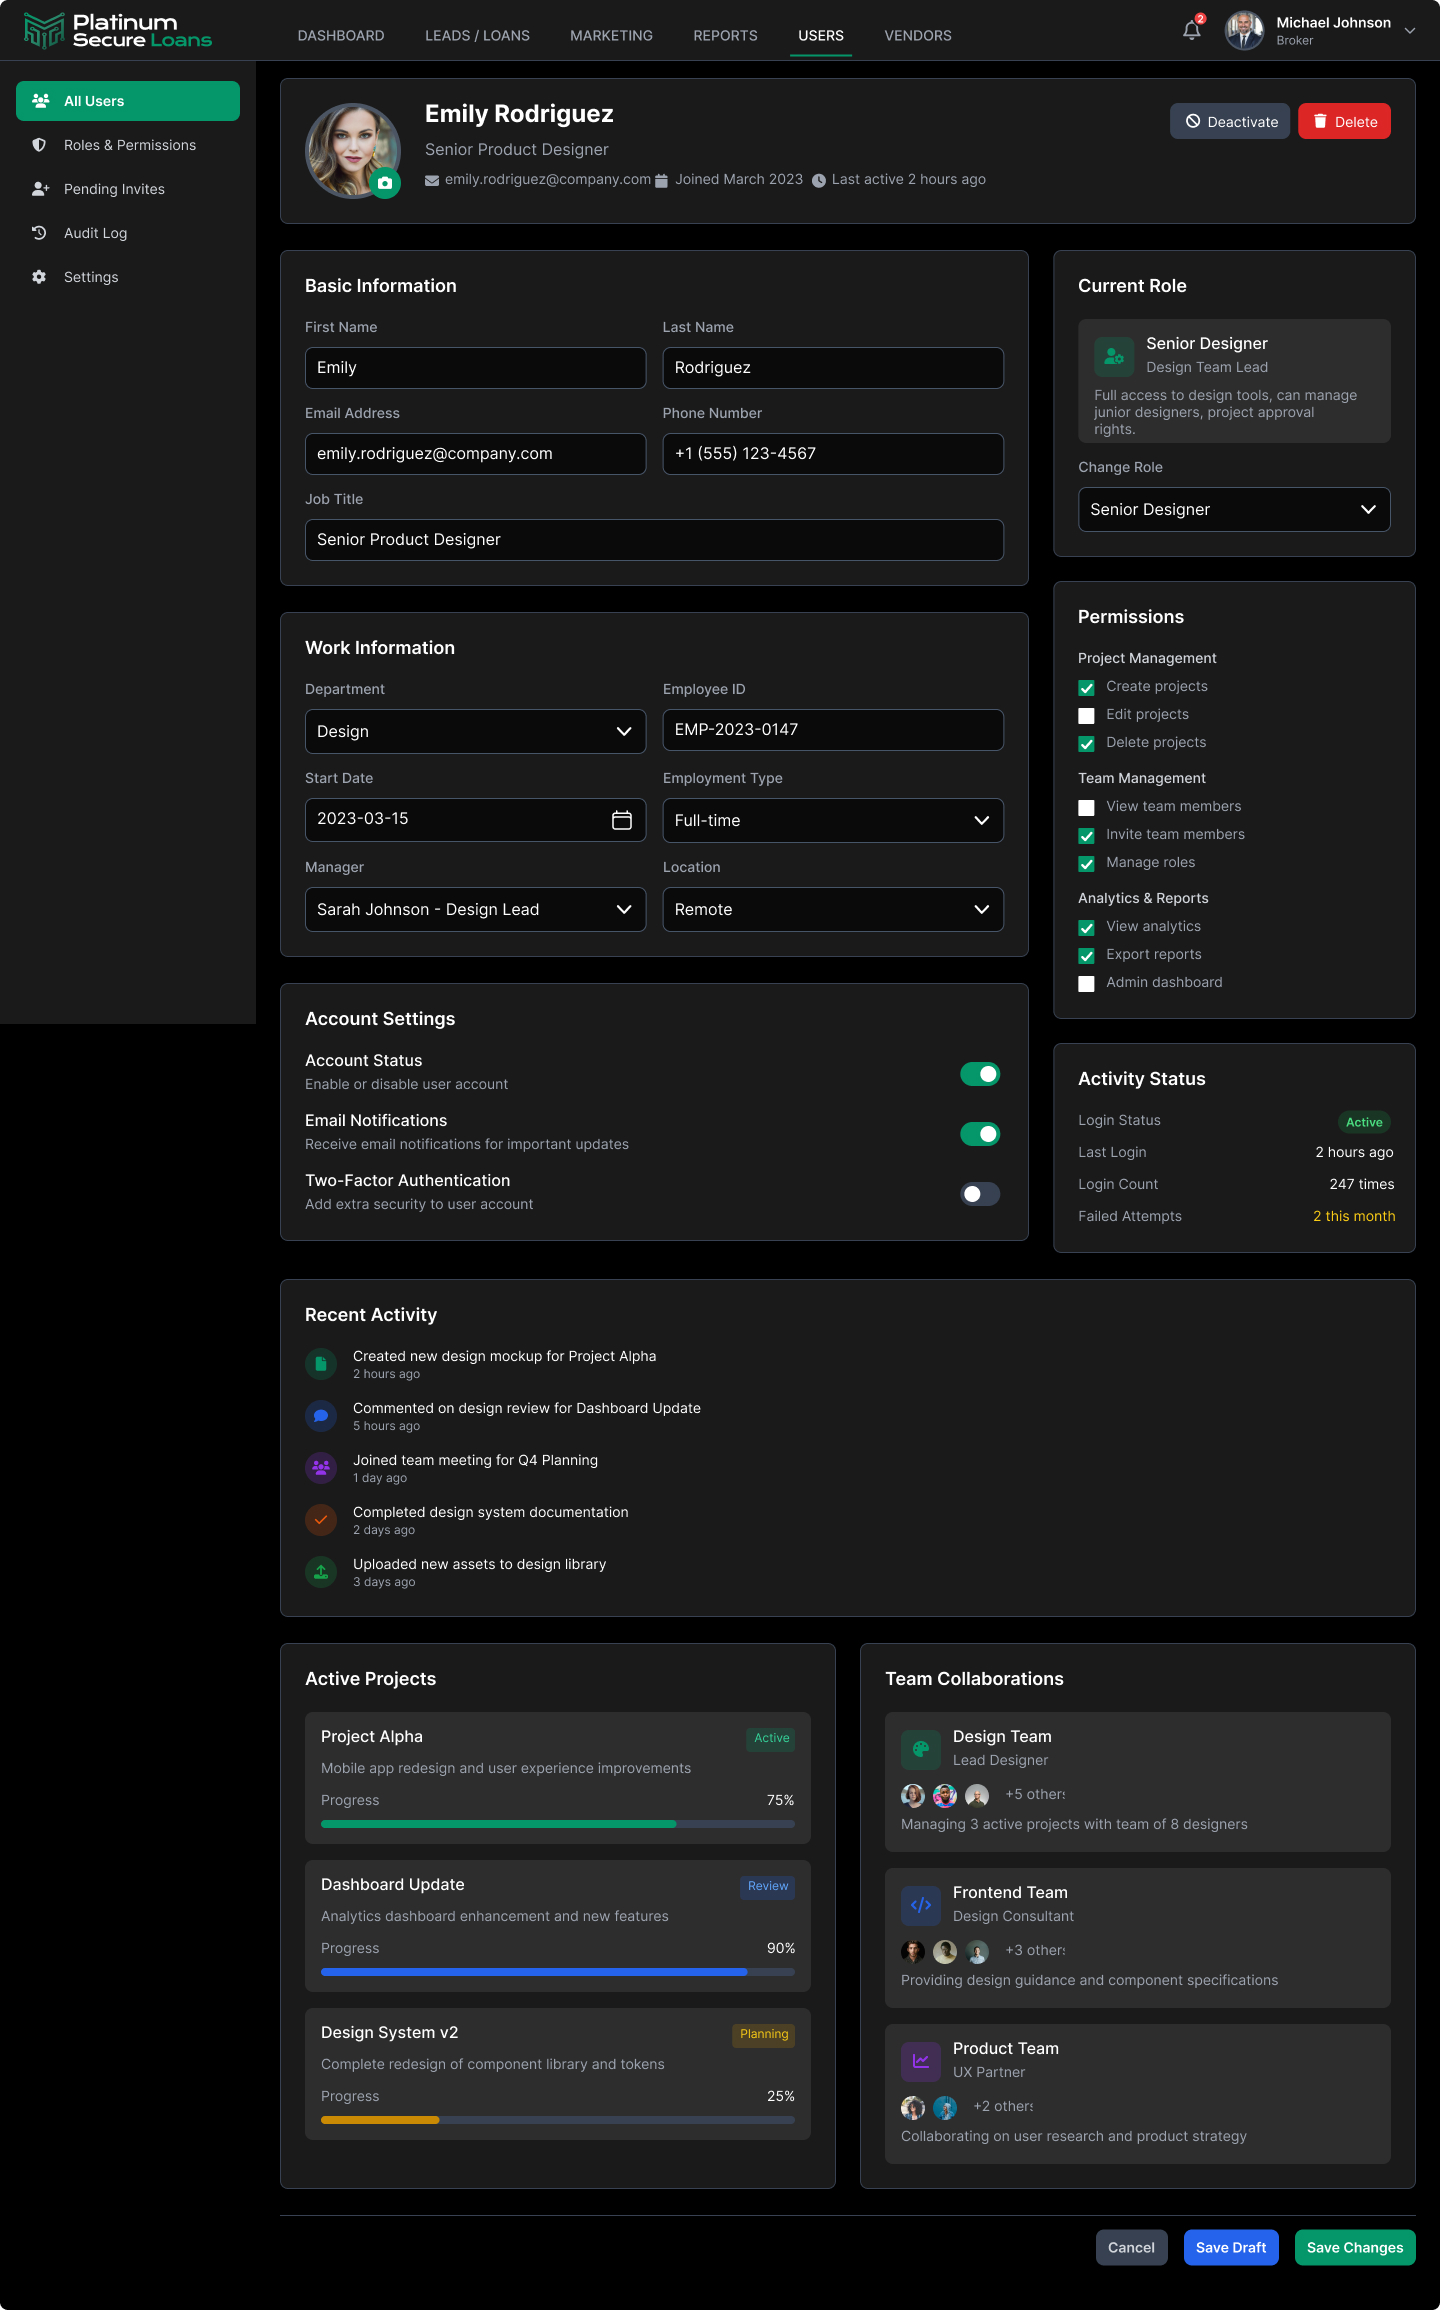Click the Dashboard Update progress bar
The image size is (1440, 2310).
click(558, 1972)
